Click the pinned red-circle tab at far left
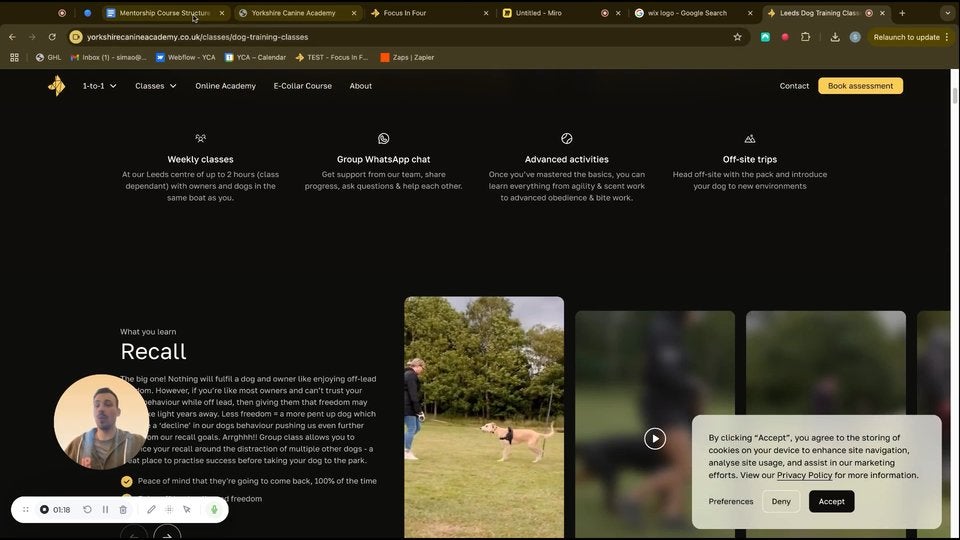960x540 pixels. 62,13
